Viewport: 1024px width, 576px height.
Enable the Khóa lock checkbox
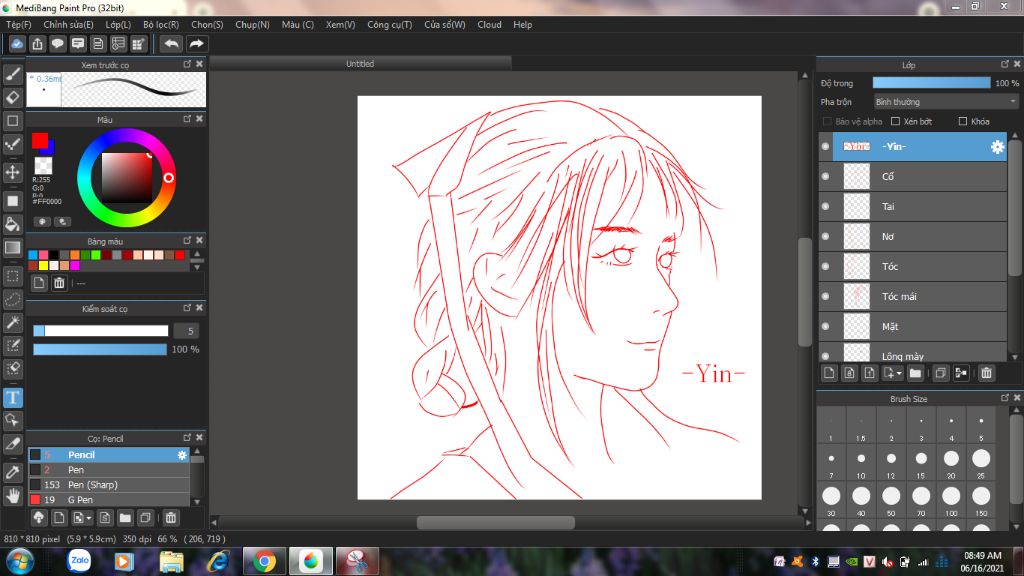coord(963,121)
